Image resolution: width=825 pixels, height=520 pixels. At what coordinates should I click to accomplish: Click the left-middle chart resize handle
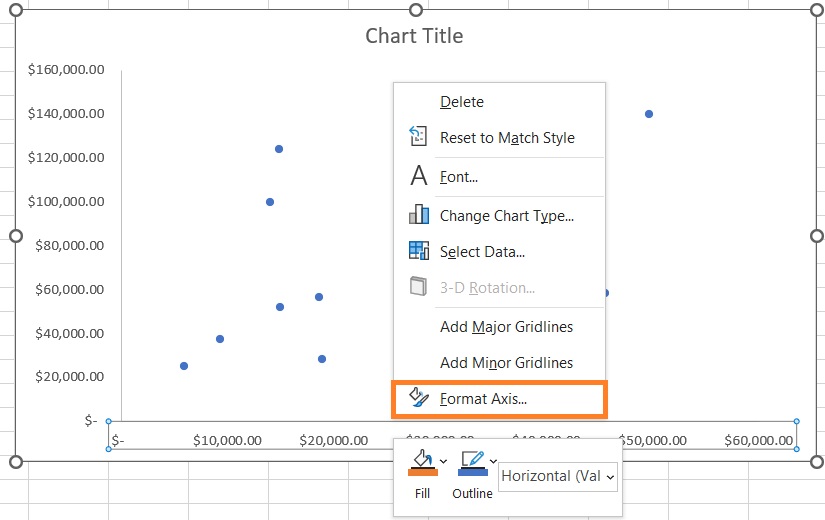click(16, 236)
